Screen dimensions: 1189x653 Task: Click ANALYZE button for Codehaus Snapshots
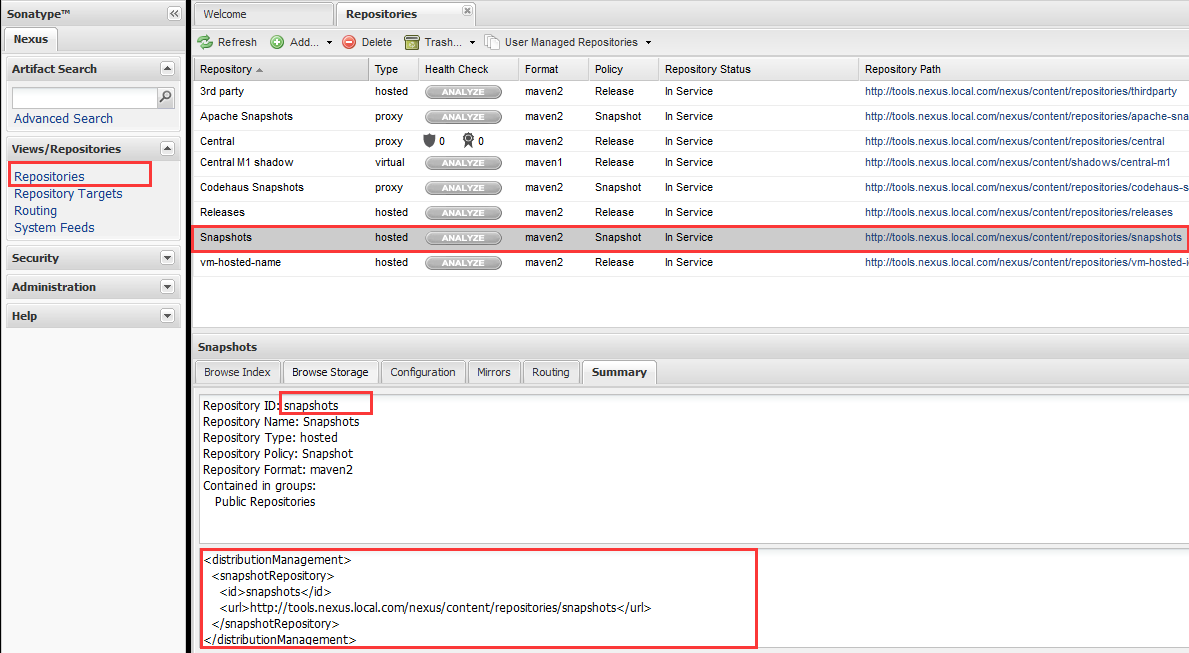tap(463, 188)
